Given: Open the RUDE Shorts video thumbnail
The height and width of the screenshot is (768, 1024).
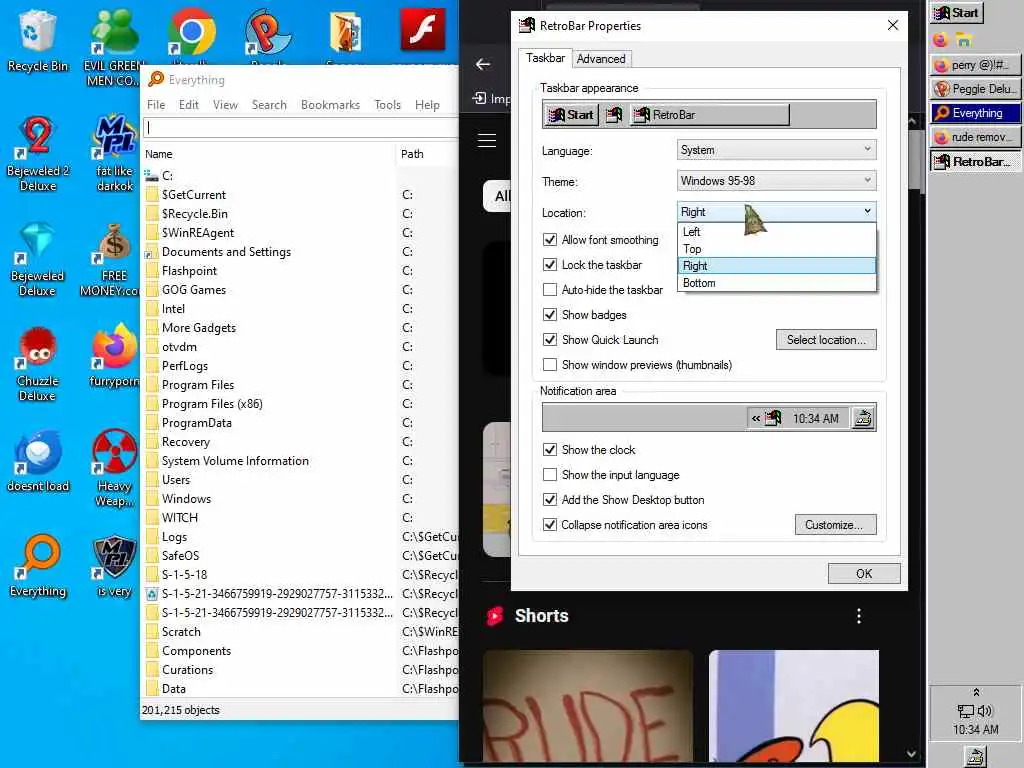Looking at the screenshot, I should pos(588,706).
